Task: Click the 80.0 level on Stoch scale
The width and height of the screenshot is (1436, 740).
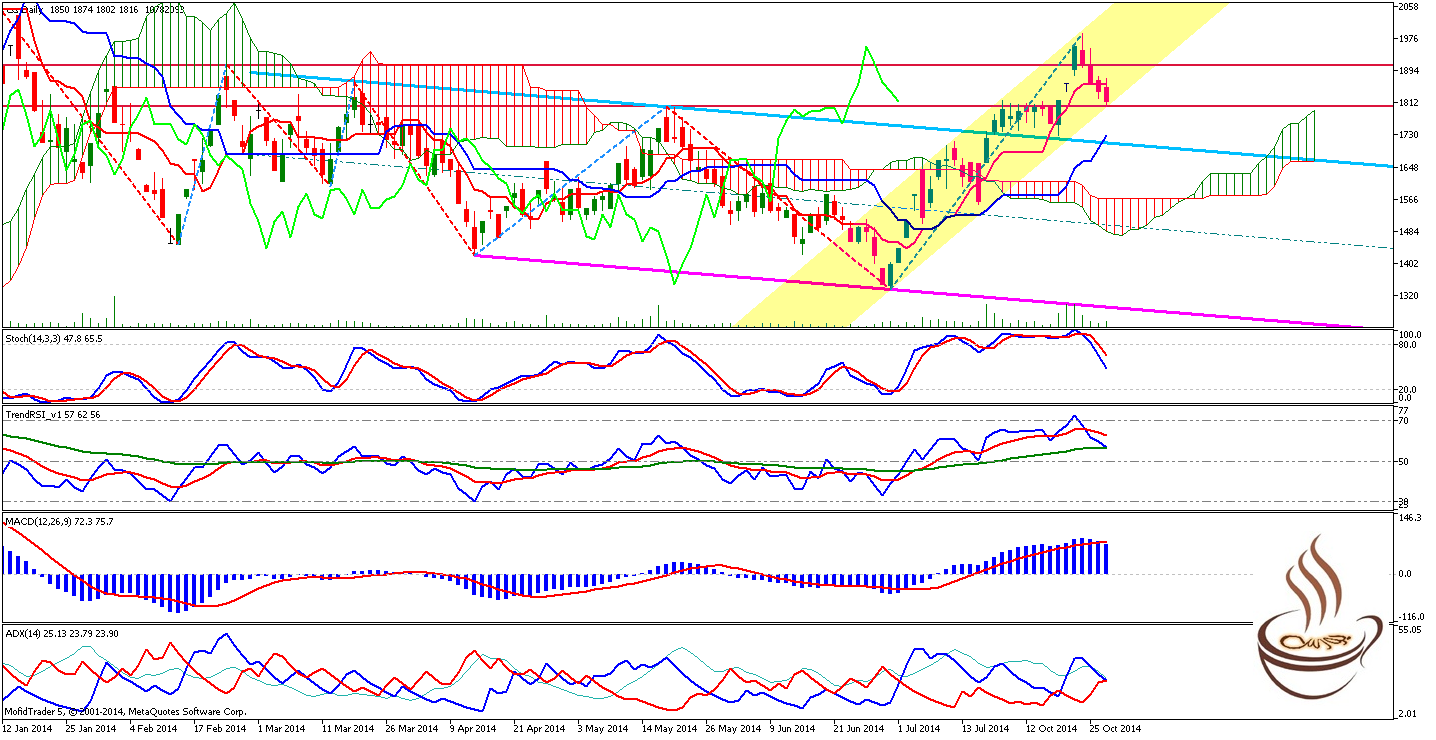Action: click(1408, 345)
